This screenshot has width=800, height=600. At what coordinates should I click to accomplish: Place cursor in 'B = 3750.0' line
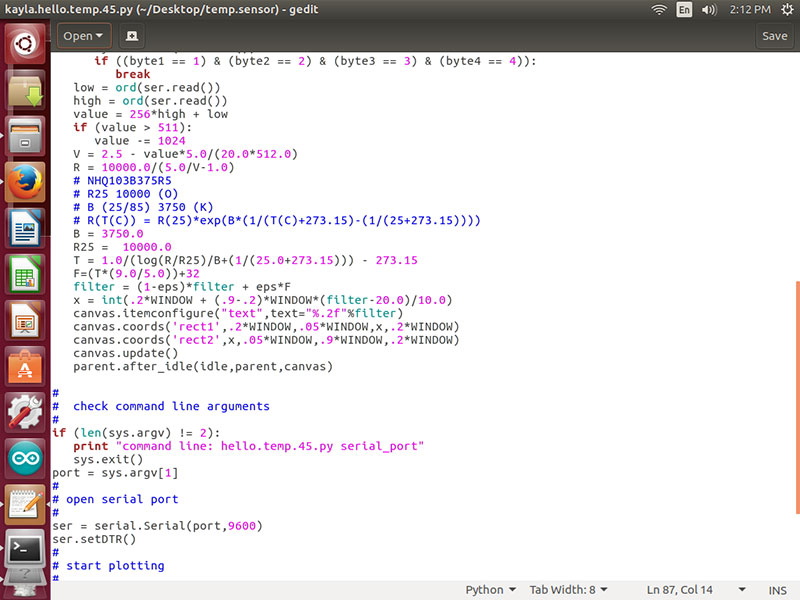(x=108, y=234)
